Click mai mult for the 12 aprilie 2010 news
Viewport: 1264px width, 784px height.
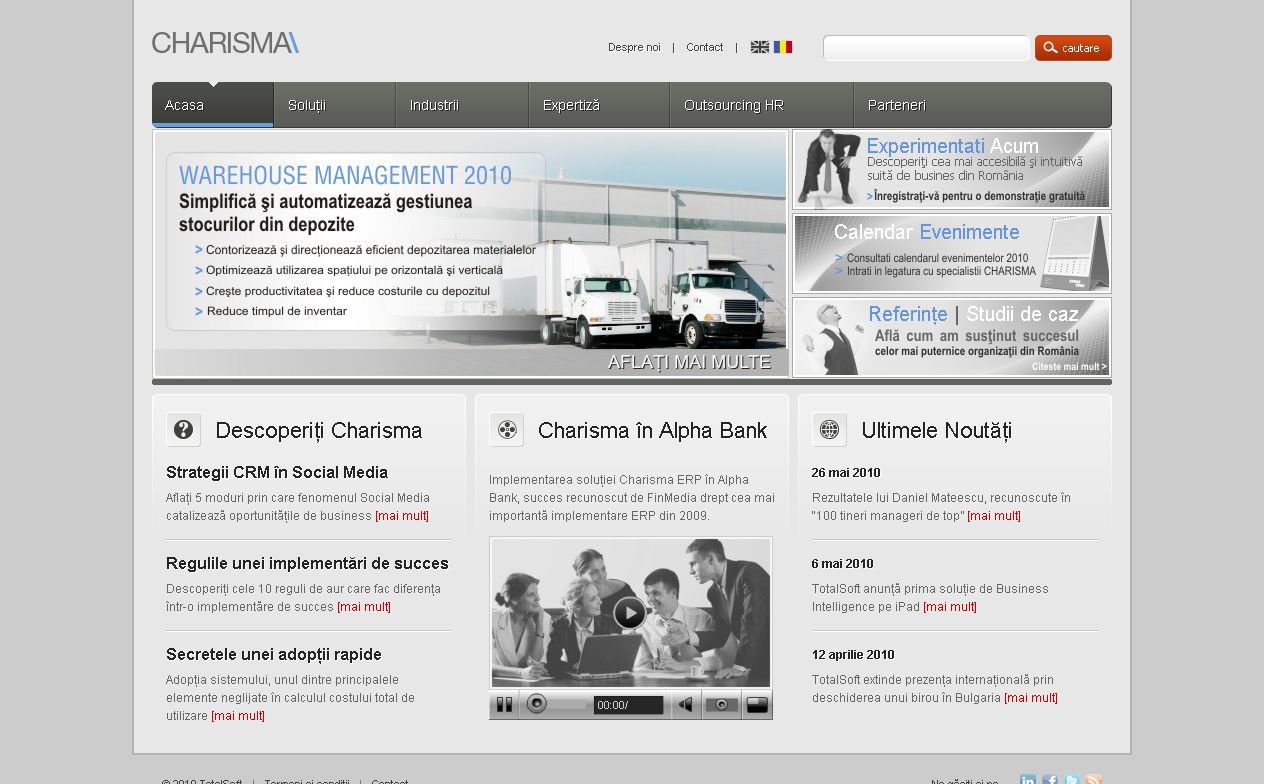coord(1031,698)
